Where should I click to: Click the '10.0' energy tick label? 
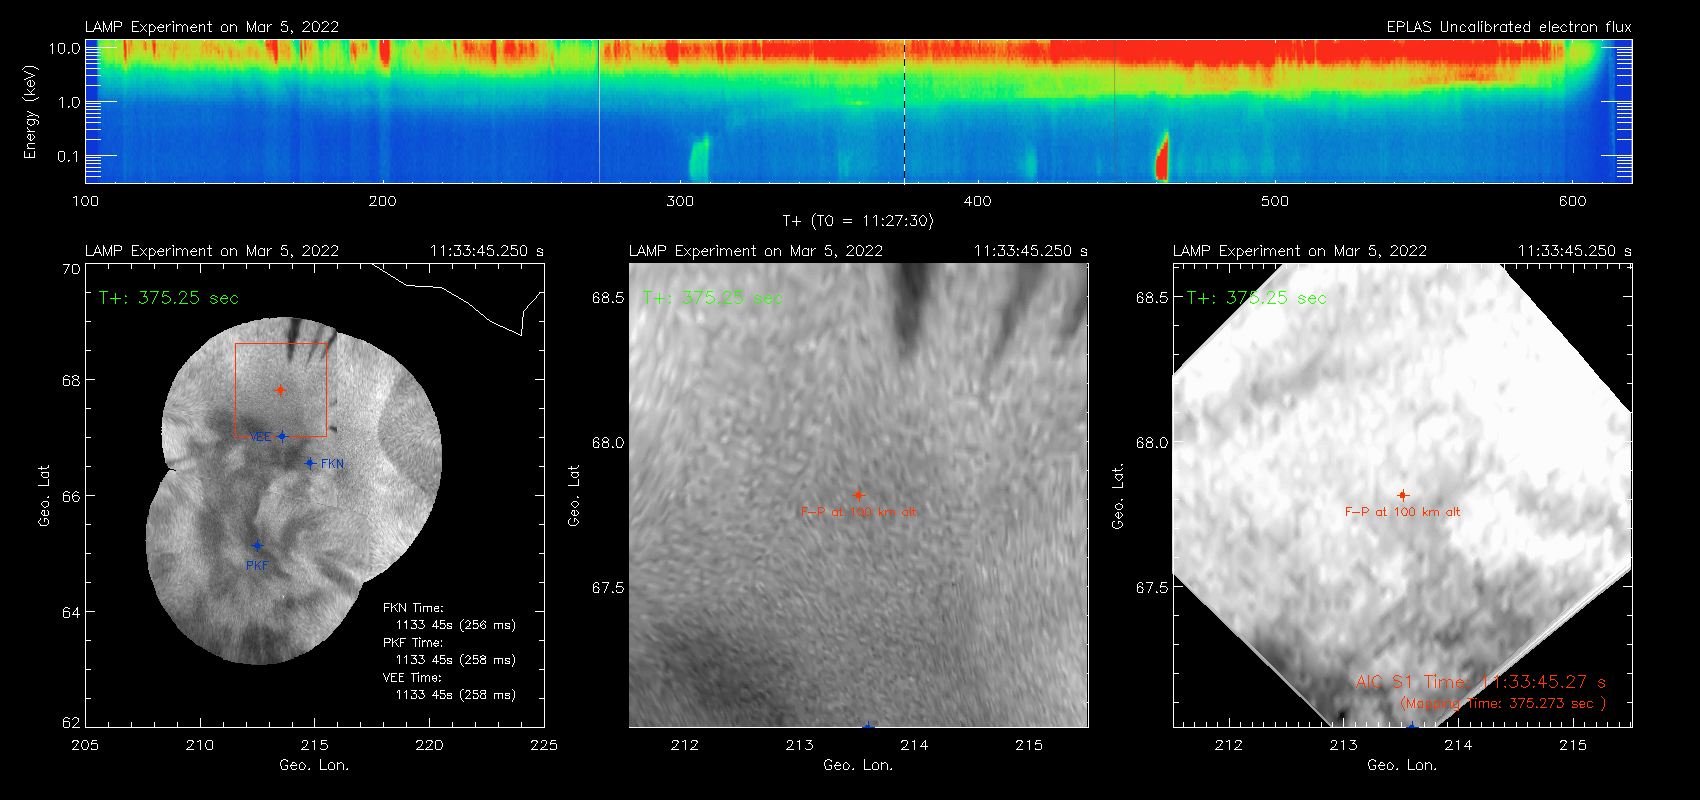(65, 48)
